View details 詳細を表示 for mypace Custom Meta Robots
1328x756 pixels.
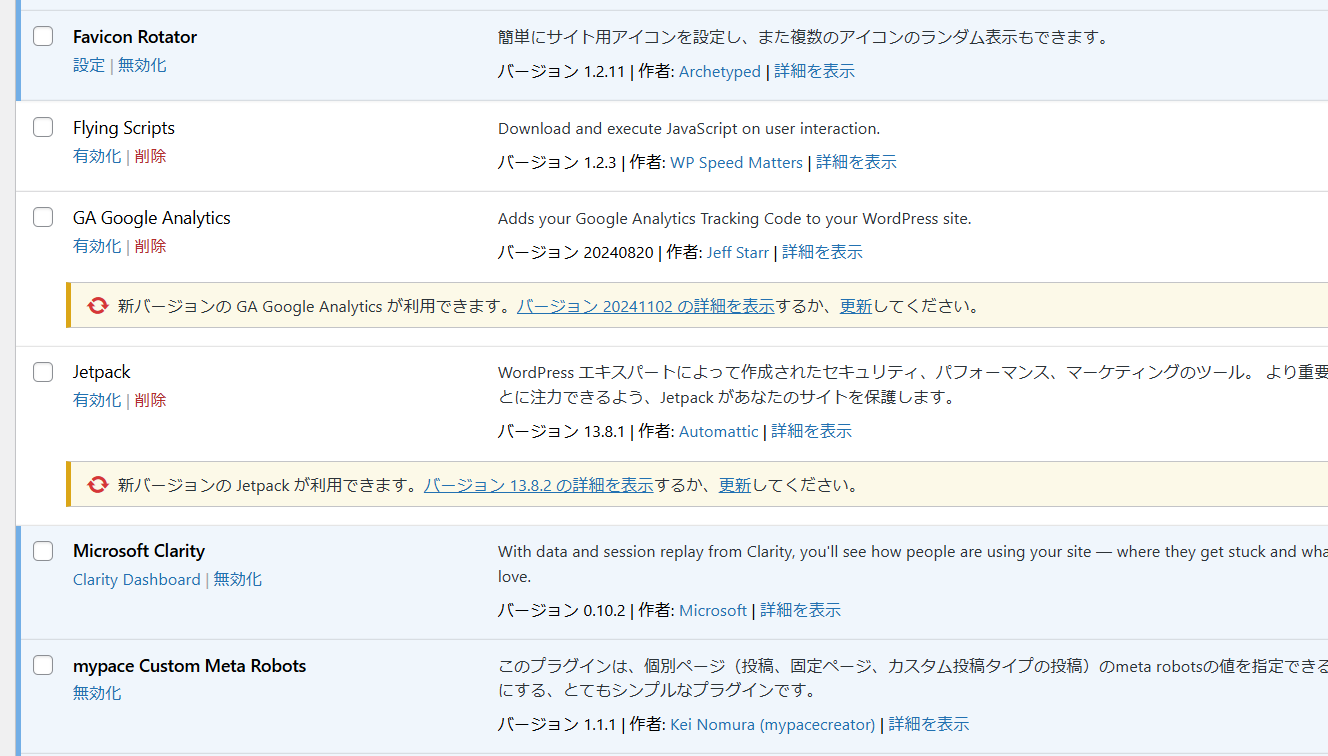pos(929,724)
